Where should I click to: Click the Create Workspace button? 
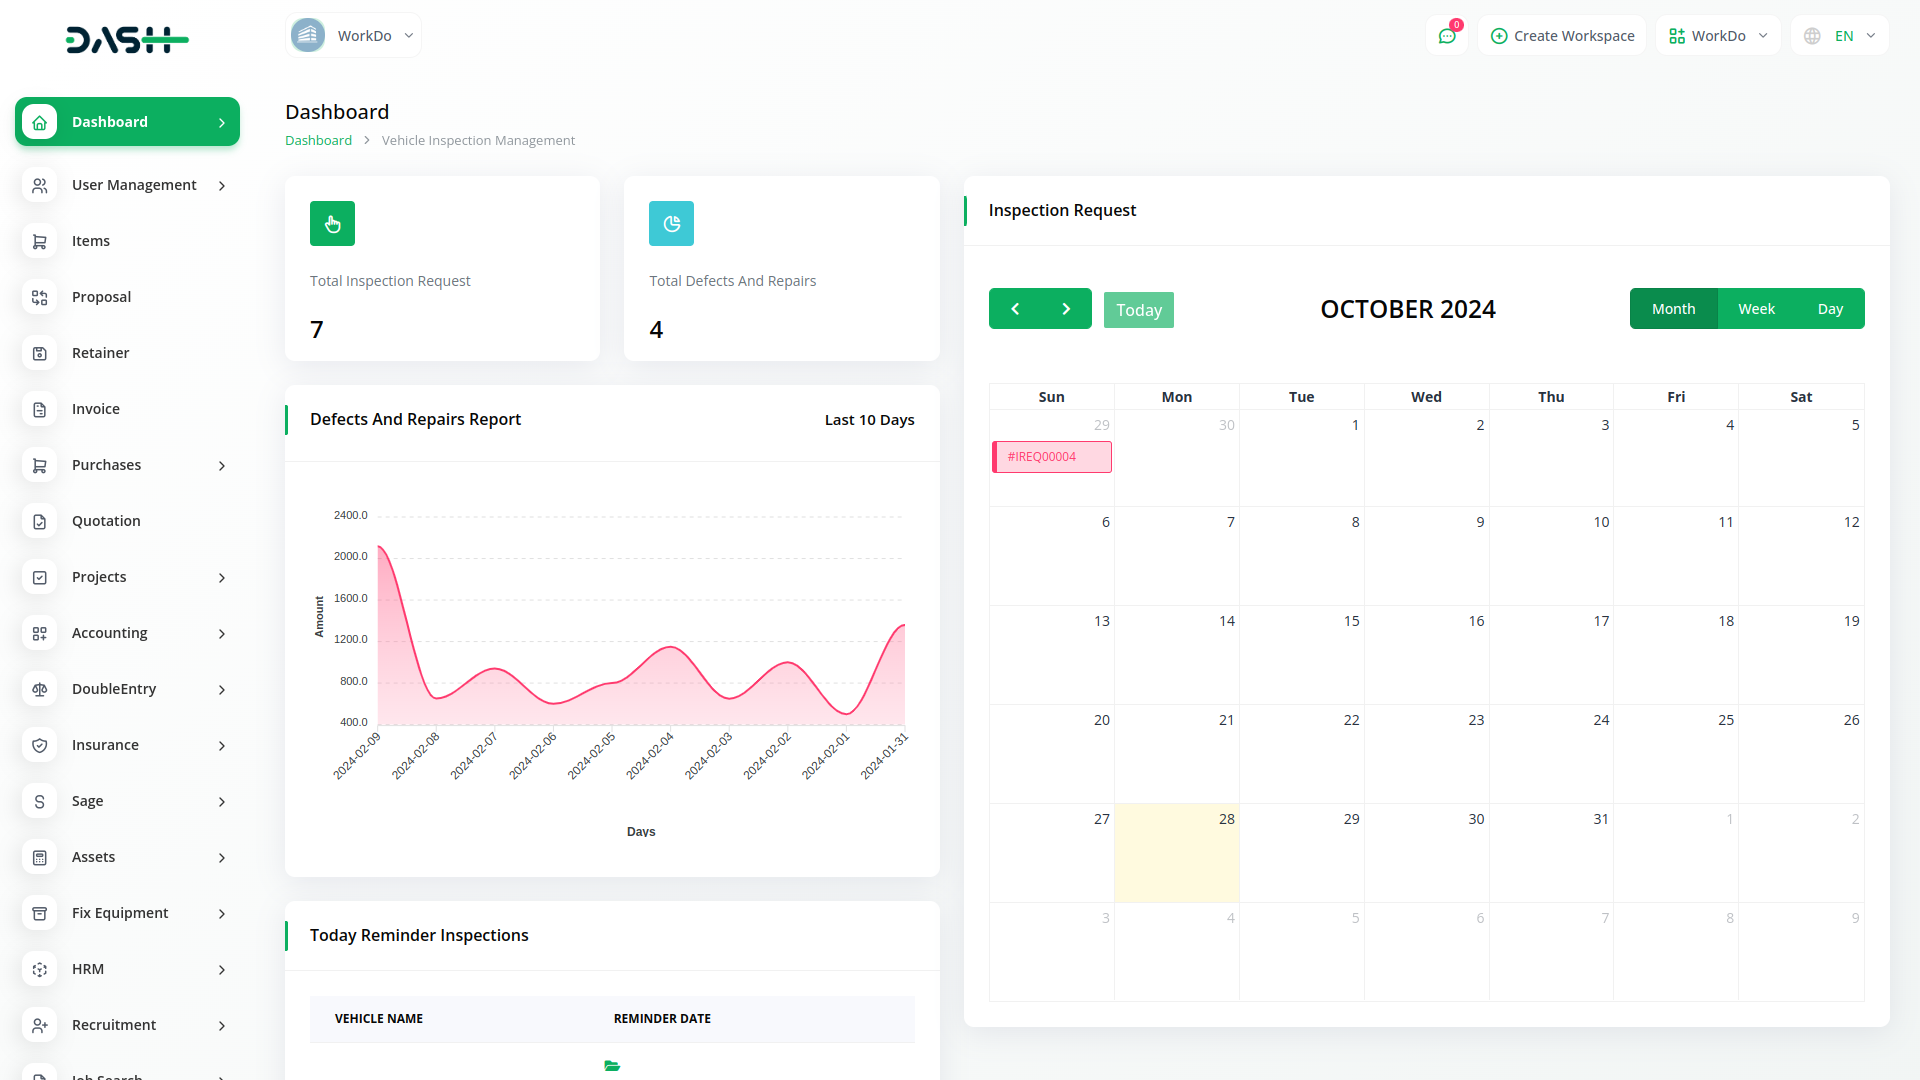[x=1562, y=36]
